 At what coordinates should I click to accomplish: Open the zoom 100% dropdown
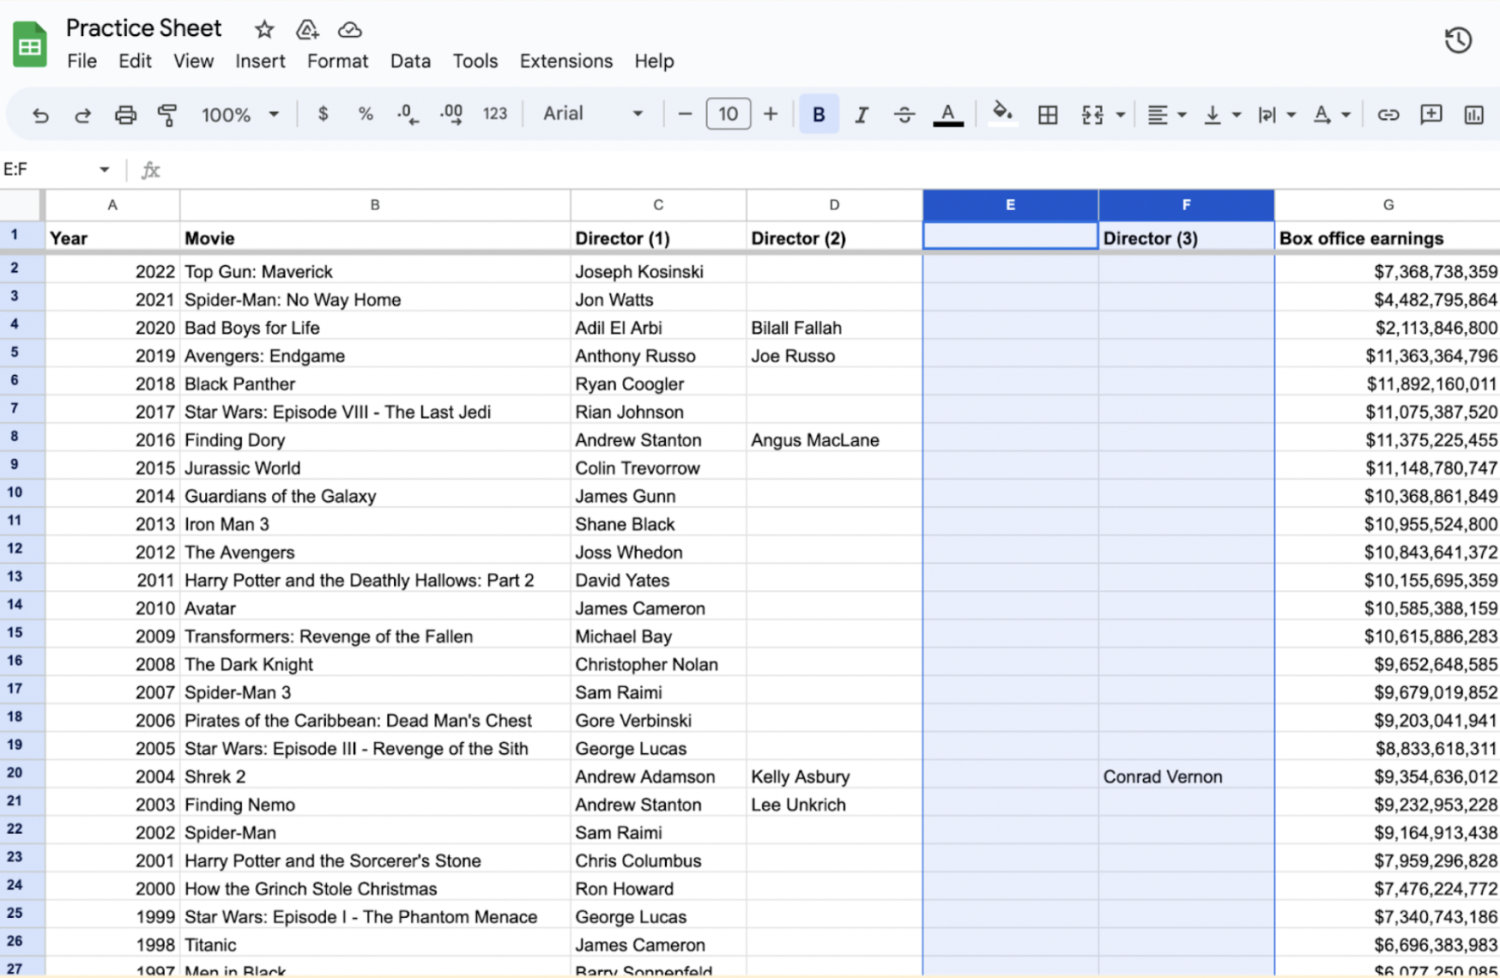point(240,115)
